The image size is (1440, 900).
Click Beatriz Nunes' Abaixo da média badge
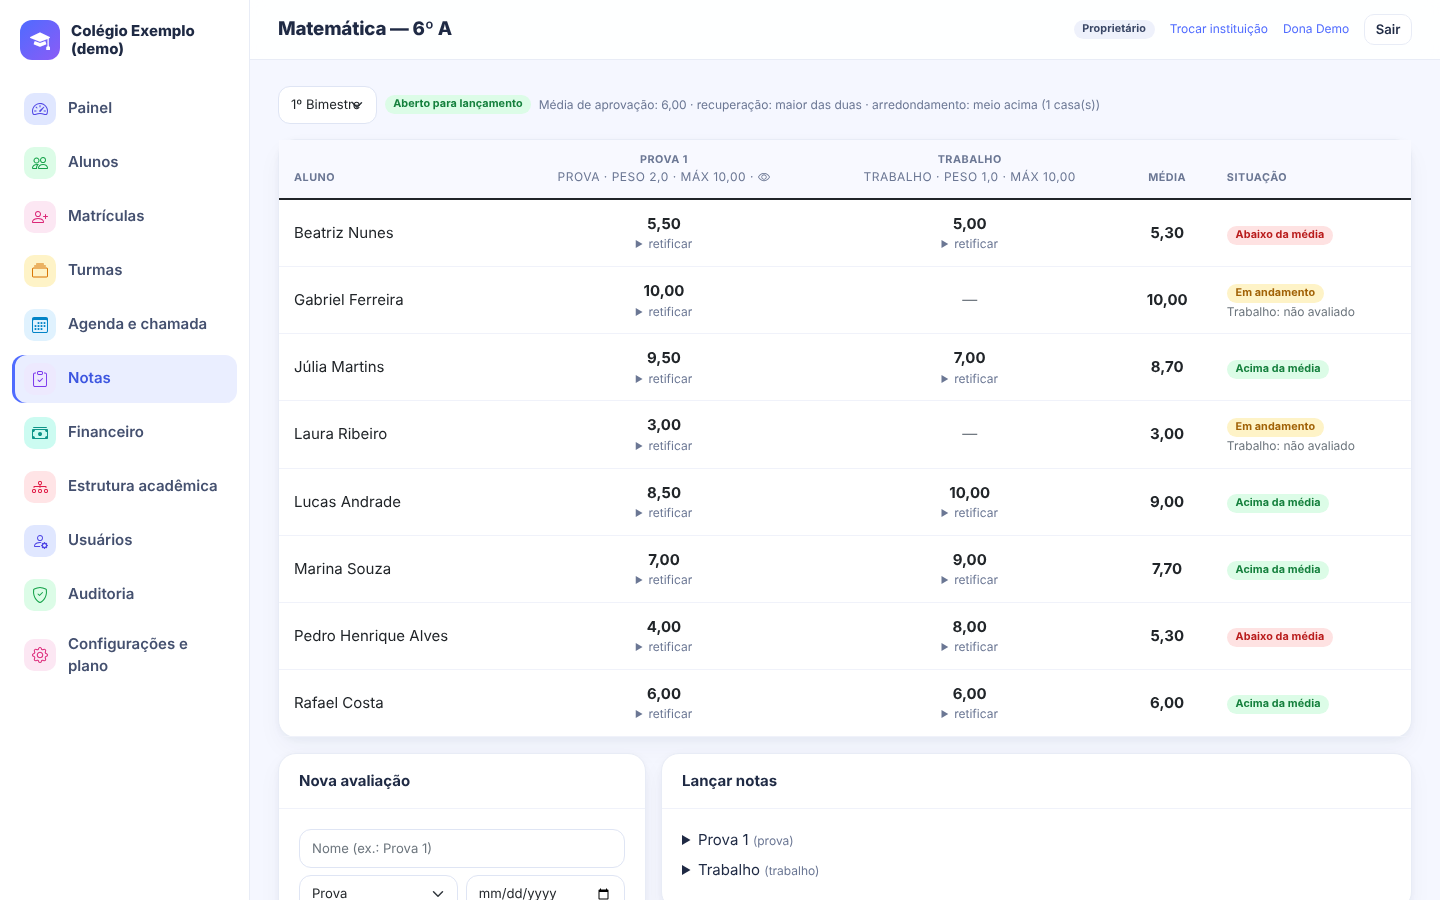point(1280,235)
